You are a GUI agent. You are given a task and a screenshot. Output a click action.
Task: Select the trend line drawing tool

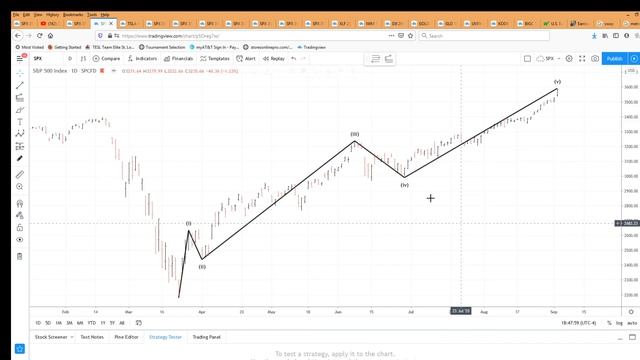(20, 85)
